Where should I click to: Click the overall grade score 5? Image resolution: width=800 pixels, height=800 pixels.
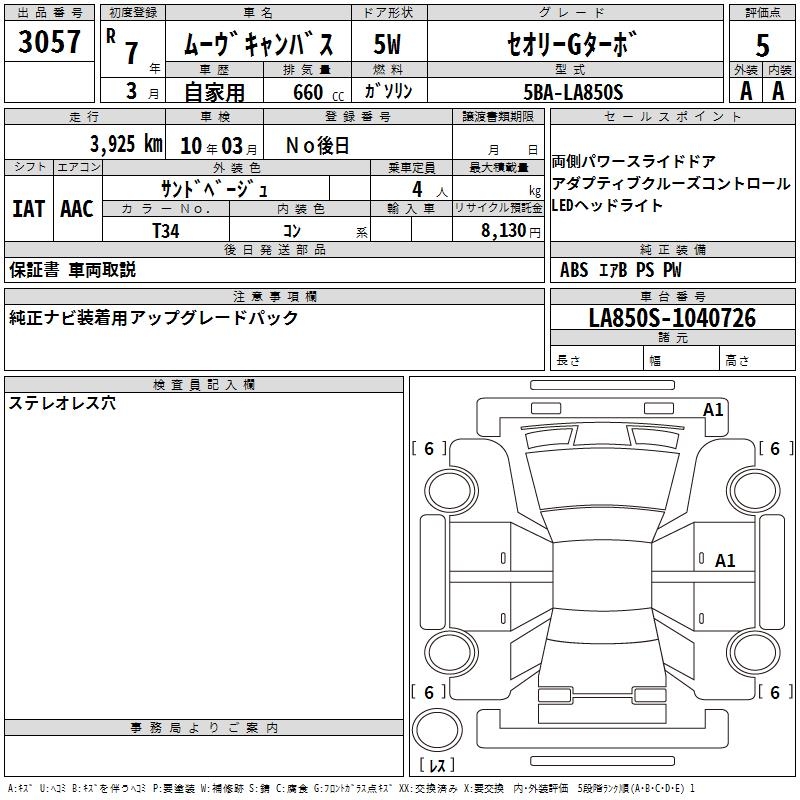pyautogui.click(x=762, y=46)
